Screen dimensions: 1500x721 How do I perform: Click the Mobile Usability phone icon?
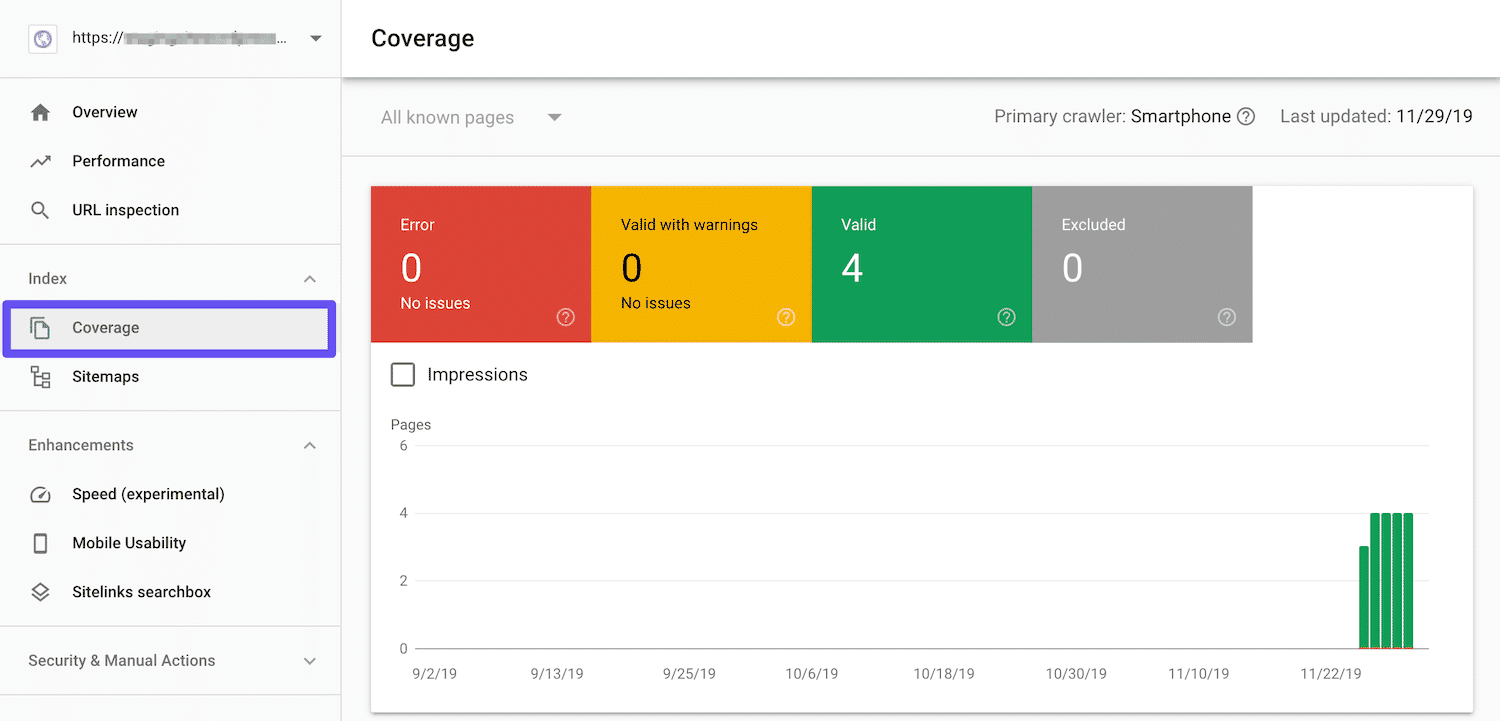[40, 543]
